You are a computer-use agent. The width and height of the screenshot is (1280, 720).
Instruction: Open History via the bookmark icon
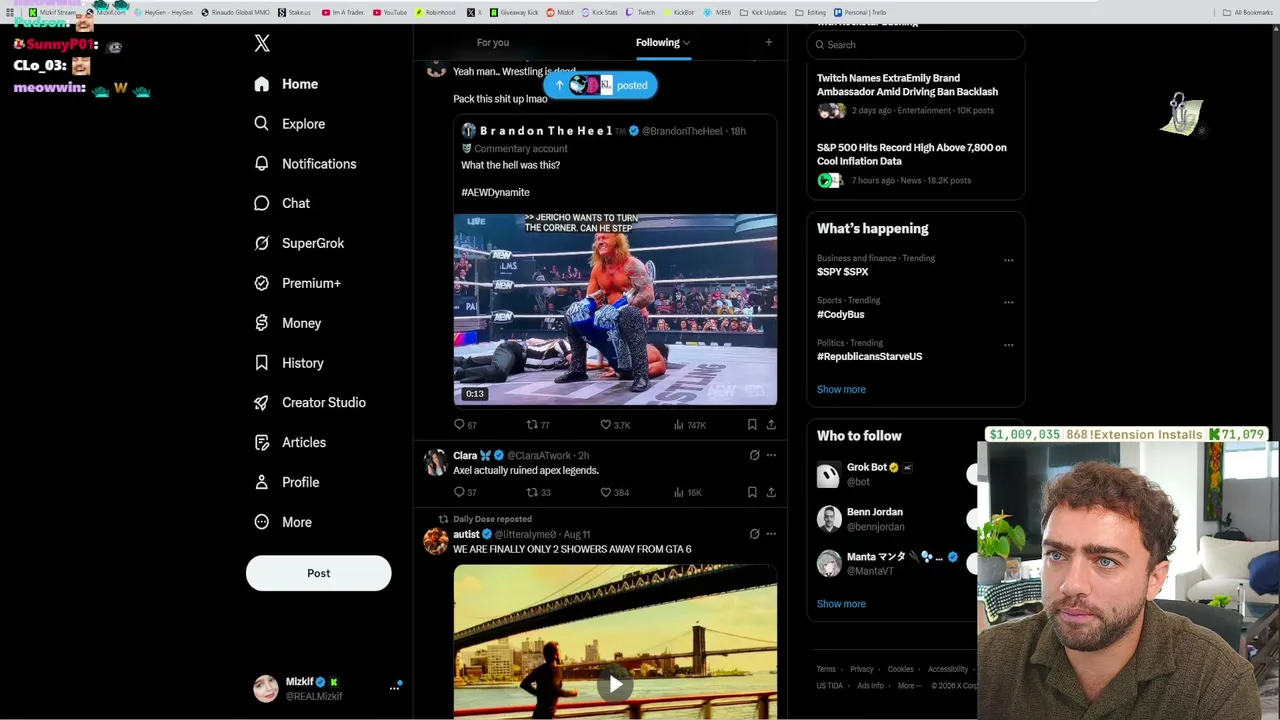pos(262,363)
